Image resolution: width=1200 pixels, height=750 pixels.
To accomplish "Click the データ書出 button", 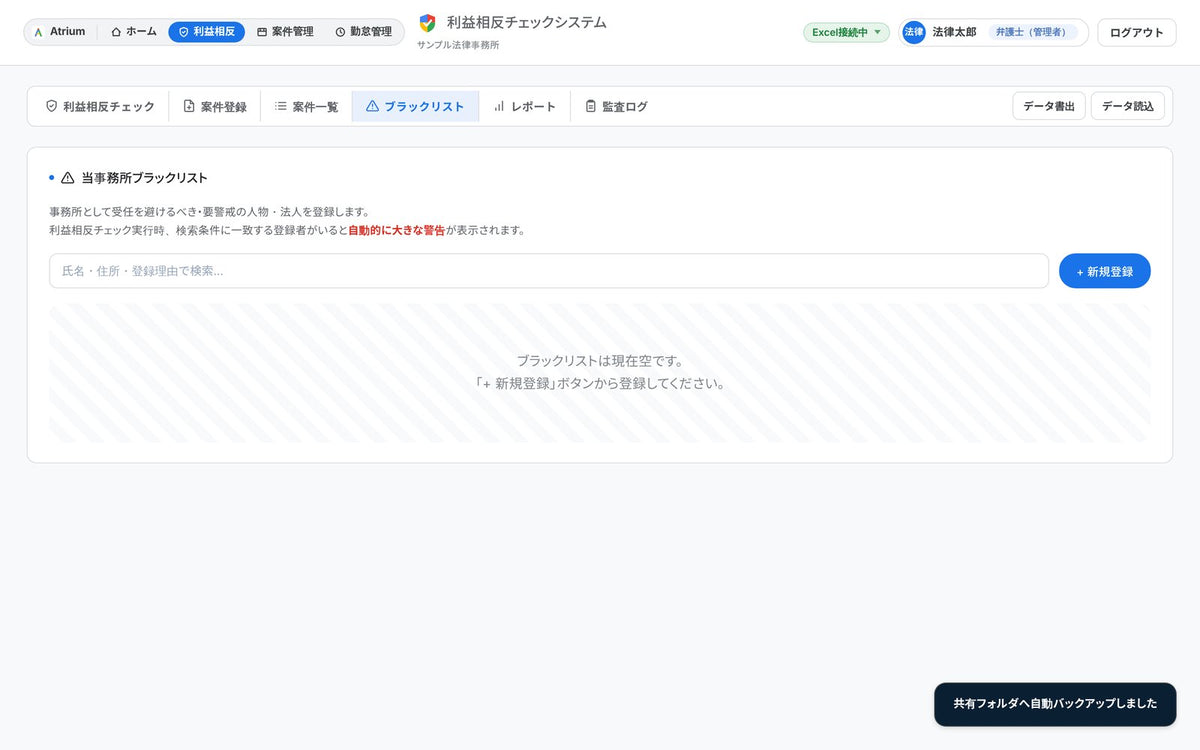I will click(1049, 106).
